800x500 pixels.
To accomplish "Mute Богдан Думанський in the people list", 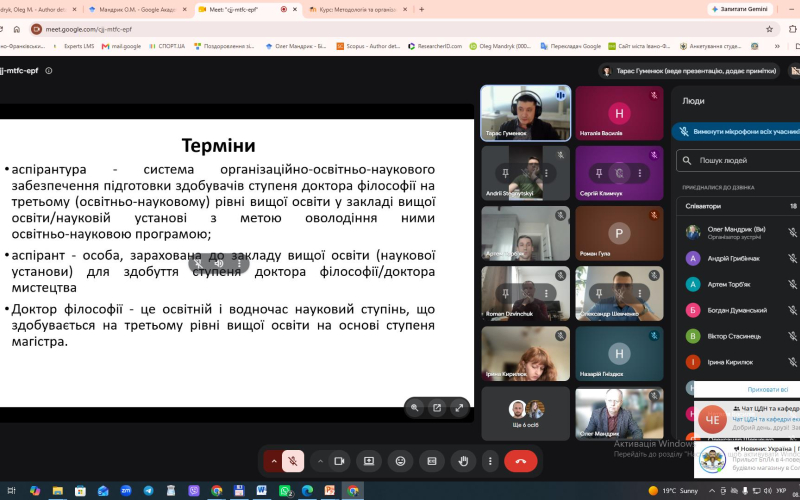I will pyautogui.click(x=792, y=310).
